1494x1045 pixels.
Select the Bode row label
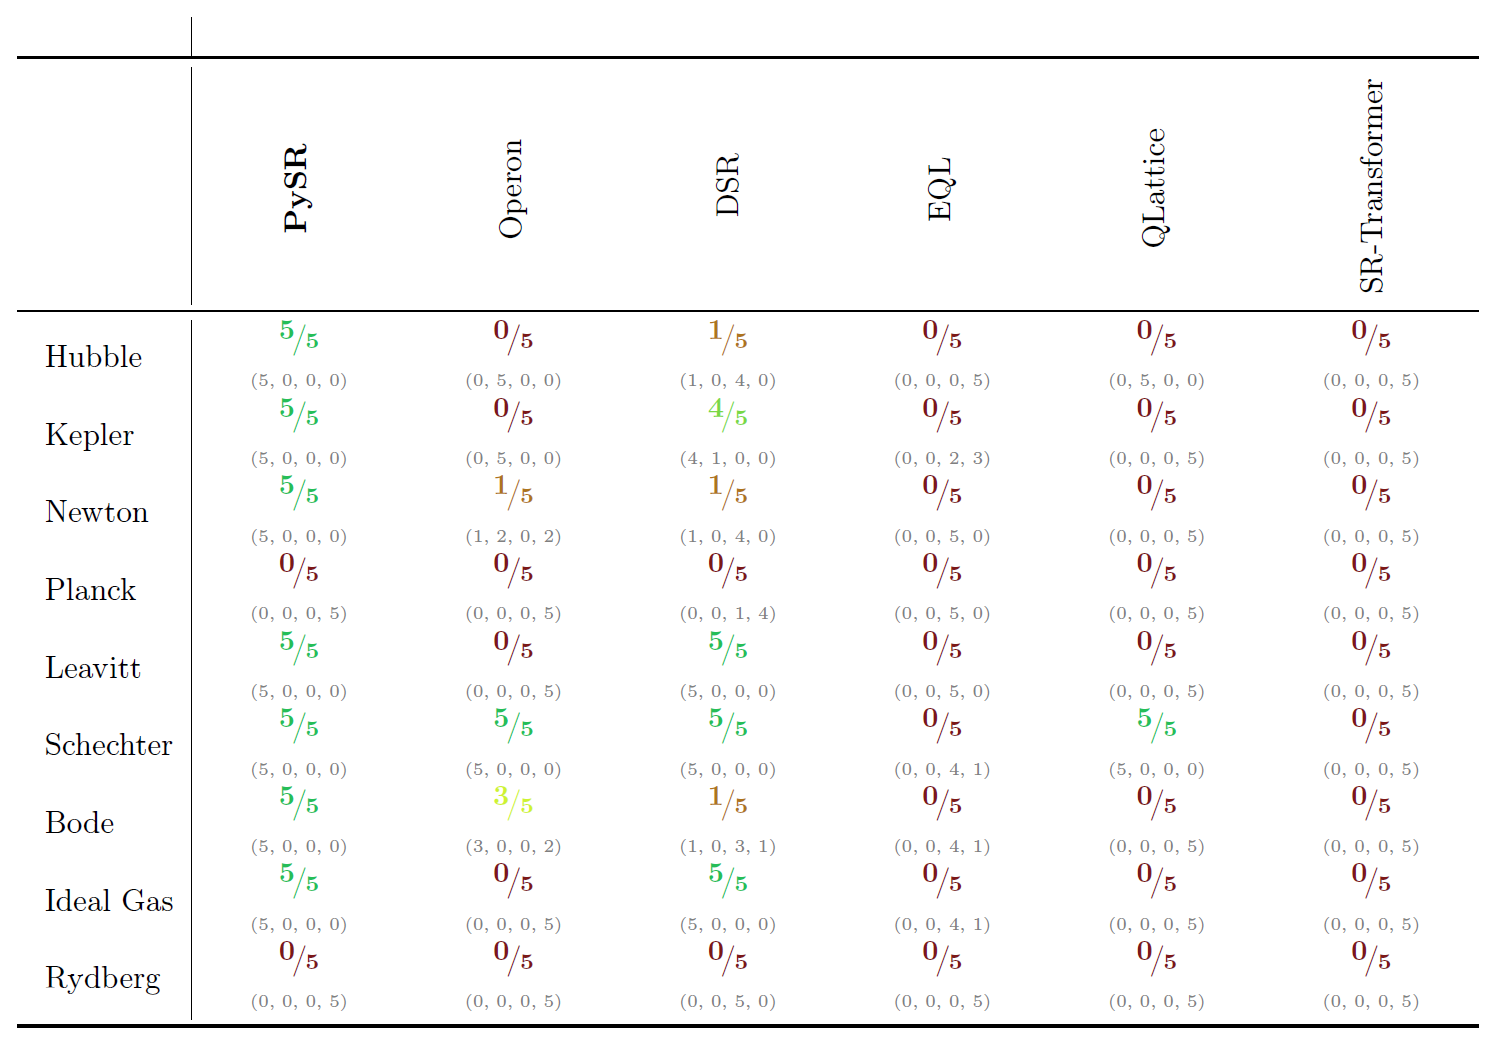pos(80,823)
